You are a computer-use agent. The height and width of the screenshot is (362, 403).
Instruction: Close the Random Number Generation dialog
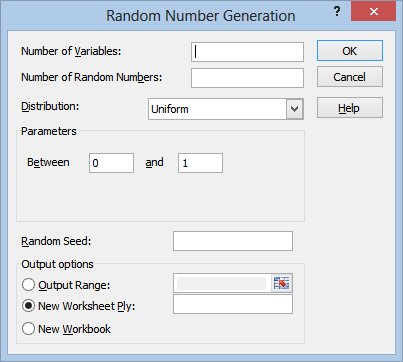374,11
